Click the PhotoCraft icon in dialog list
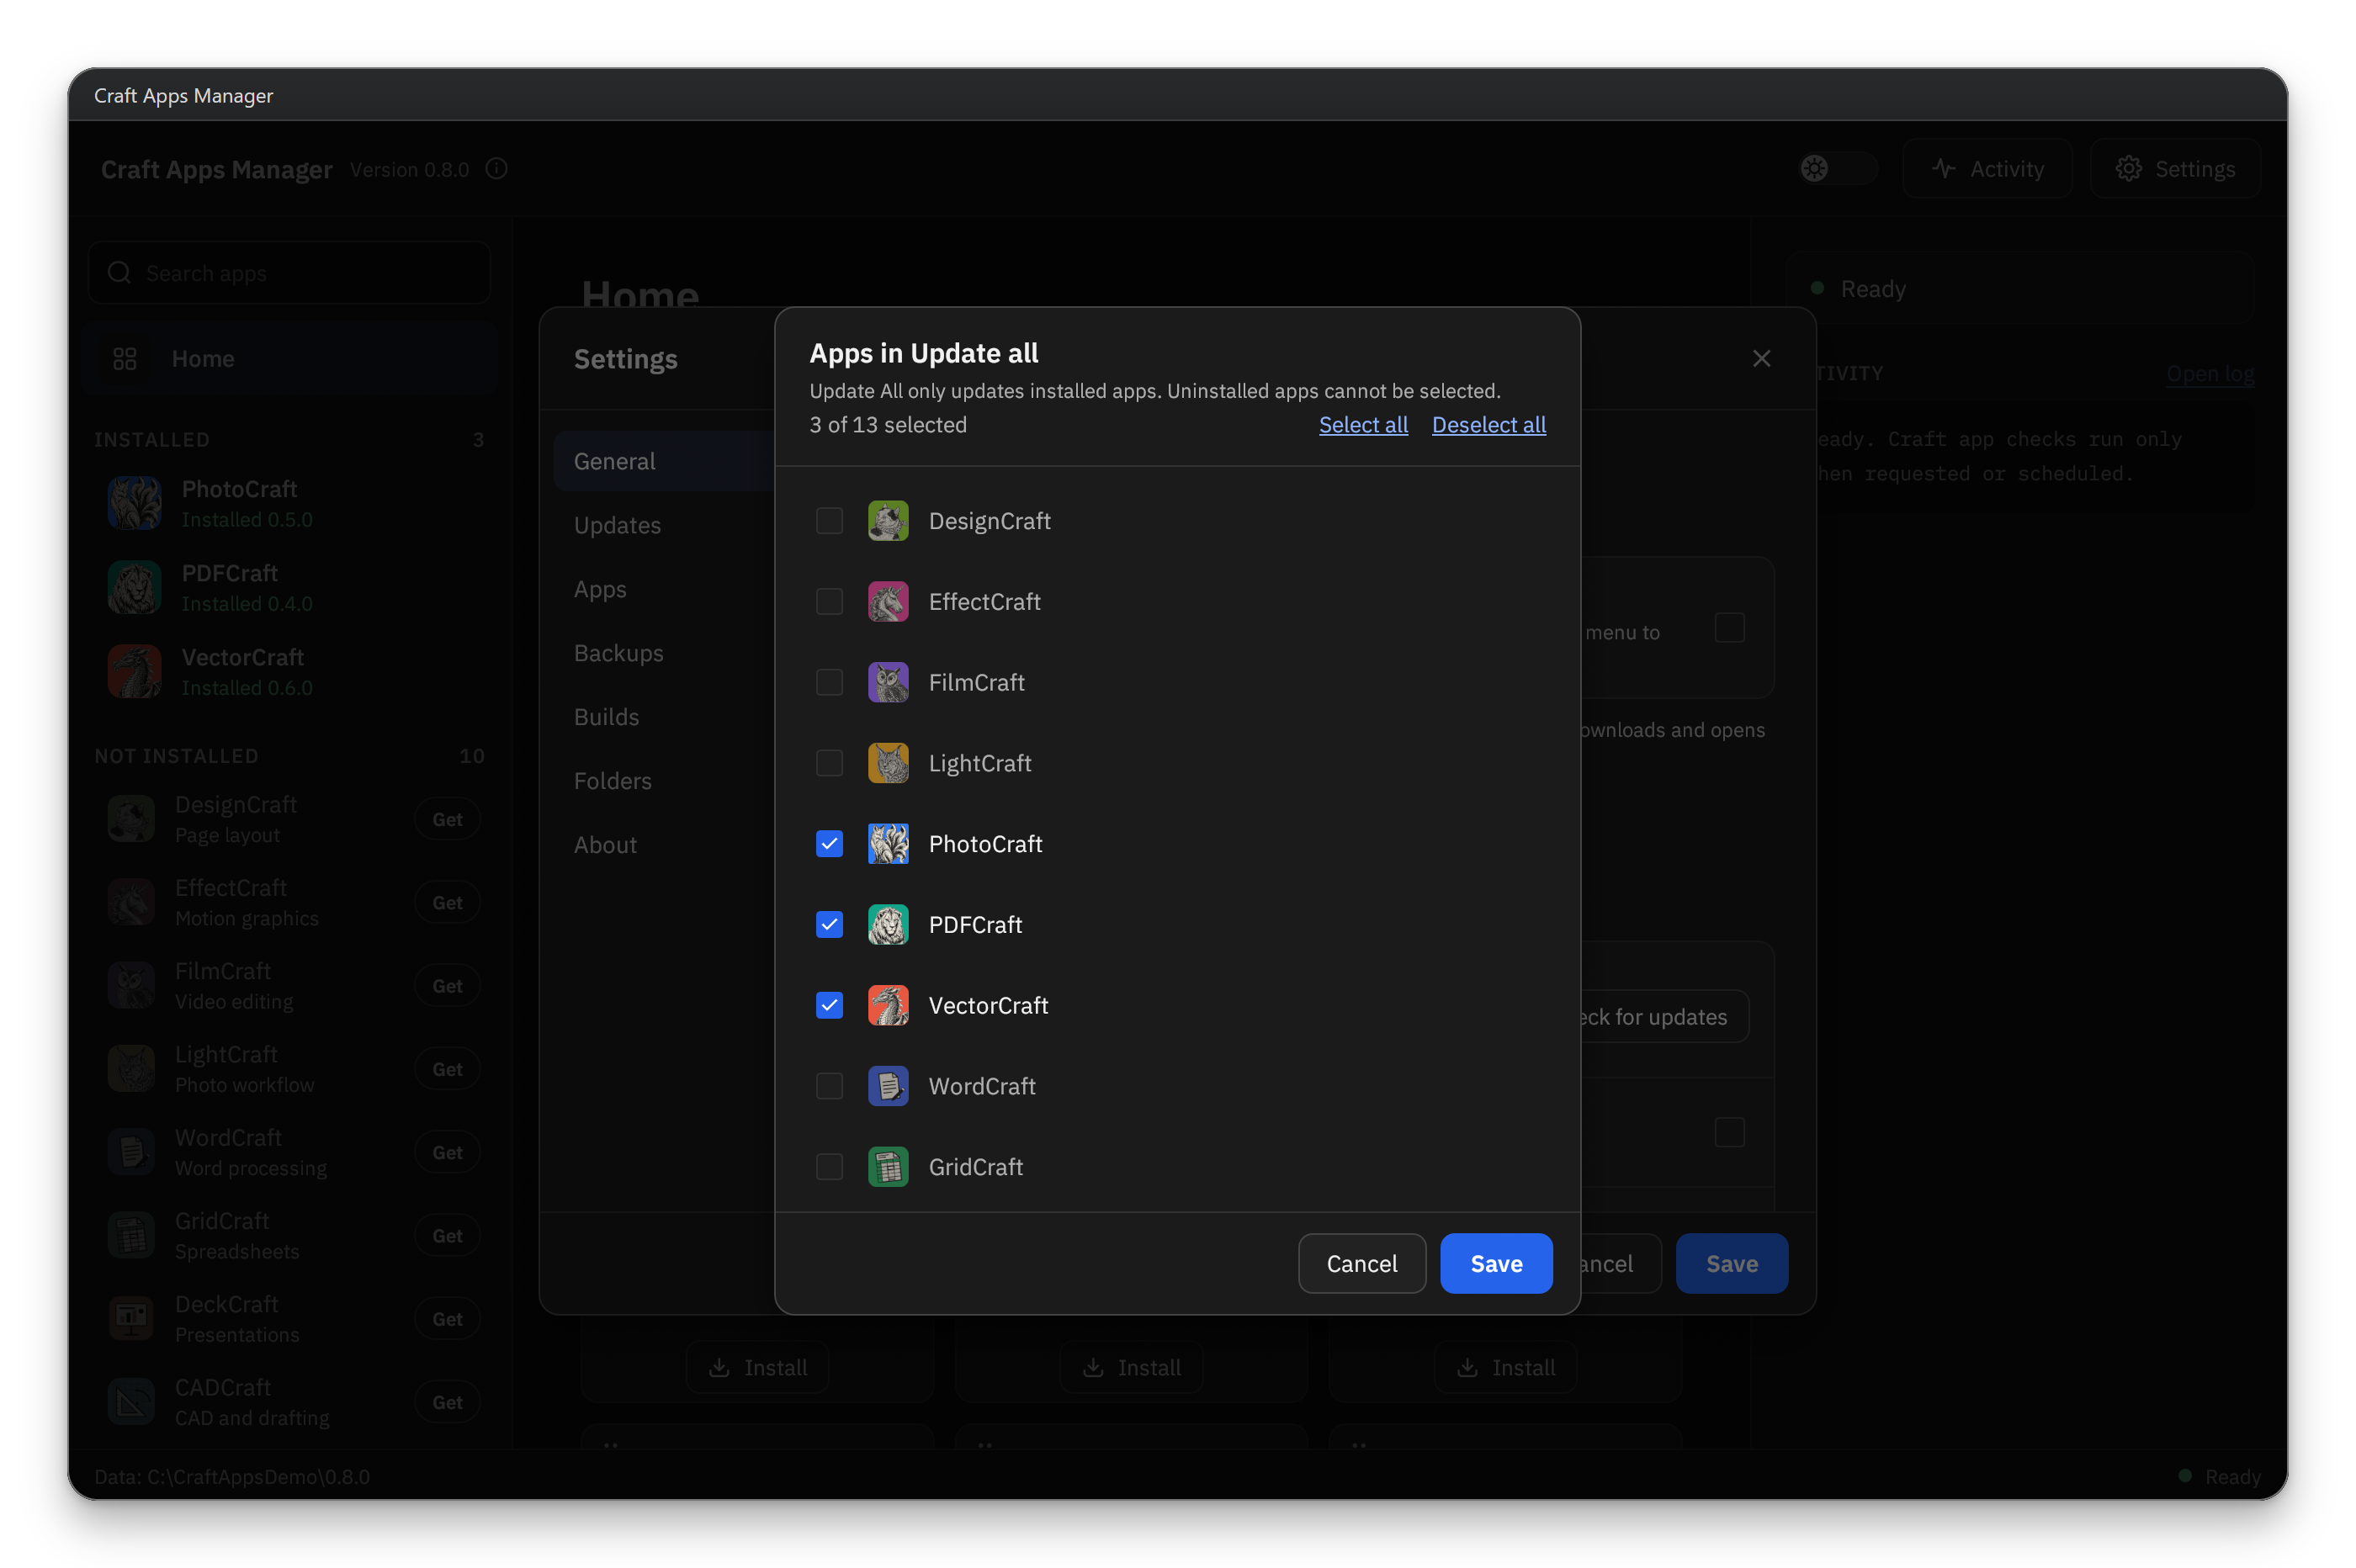This screenshot has height=1568, width=2356. (x=888, y=844)
